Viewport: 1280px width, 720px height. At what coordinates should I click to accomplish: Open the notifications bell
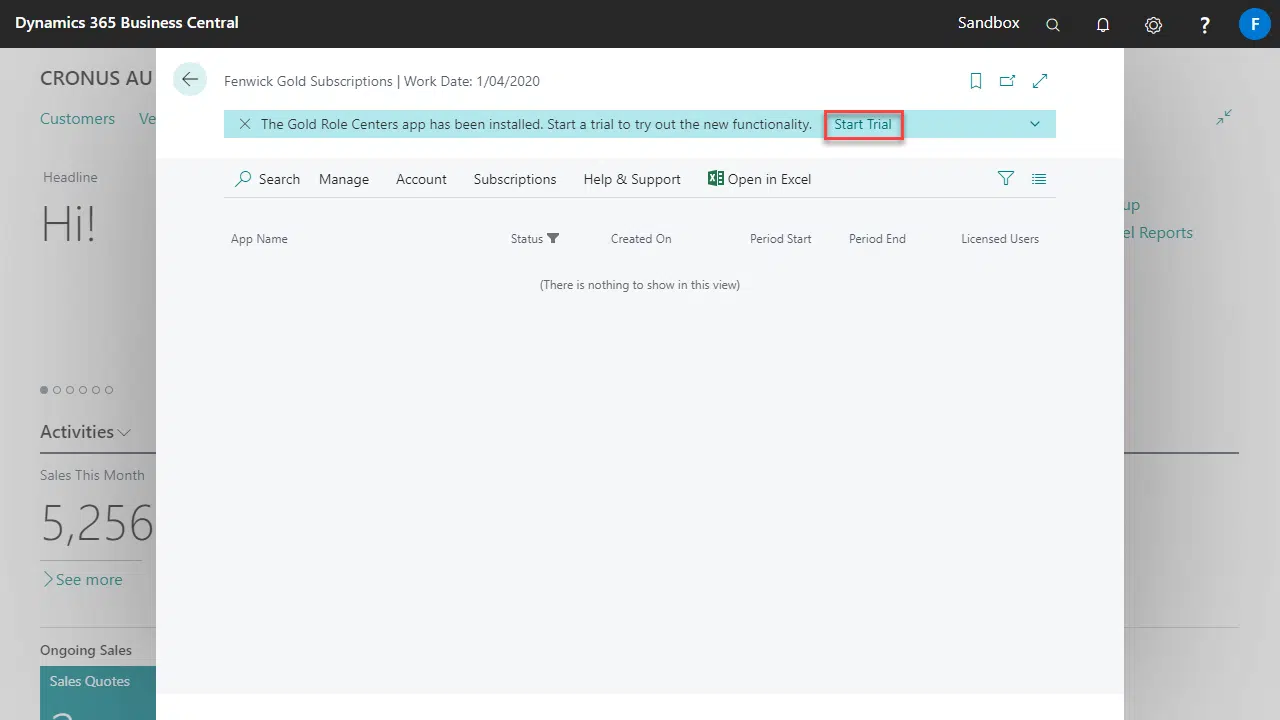tap(1103, 25)
